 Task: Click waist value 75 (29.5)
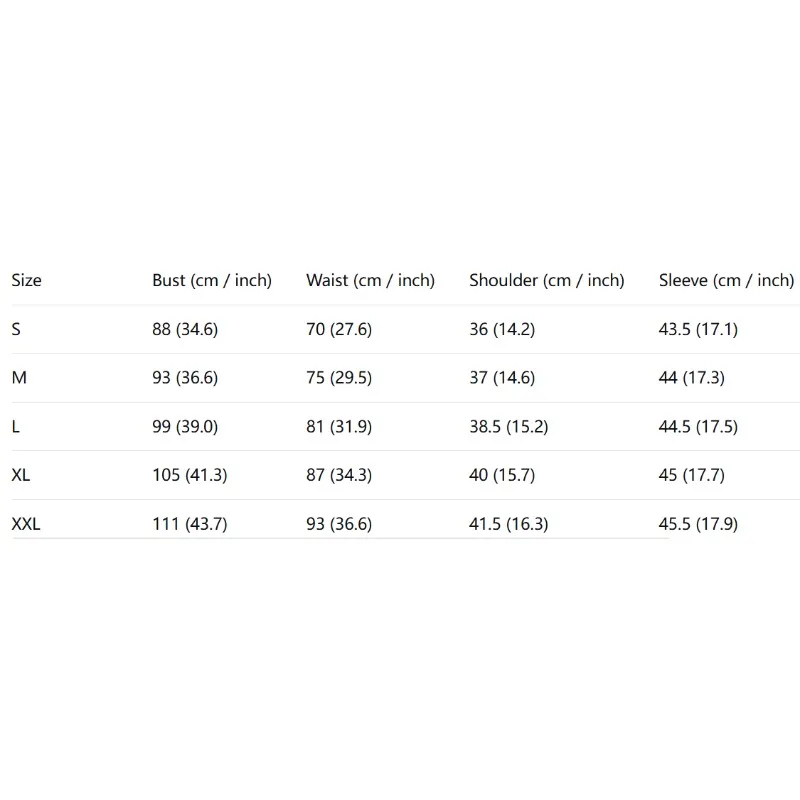339,378
